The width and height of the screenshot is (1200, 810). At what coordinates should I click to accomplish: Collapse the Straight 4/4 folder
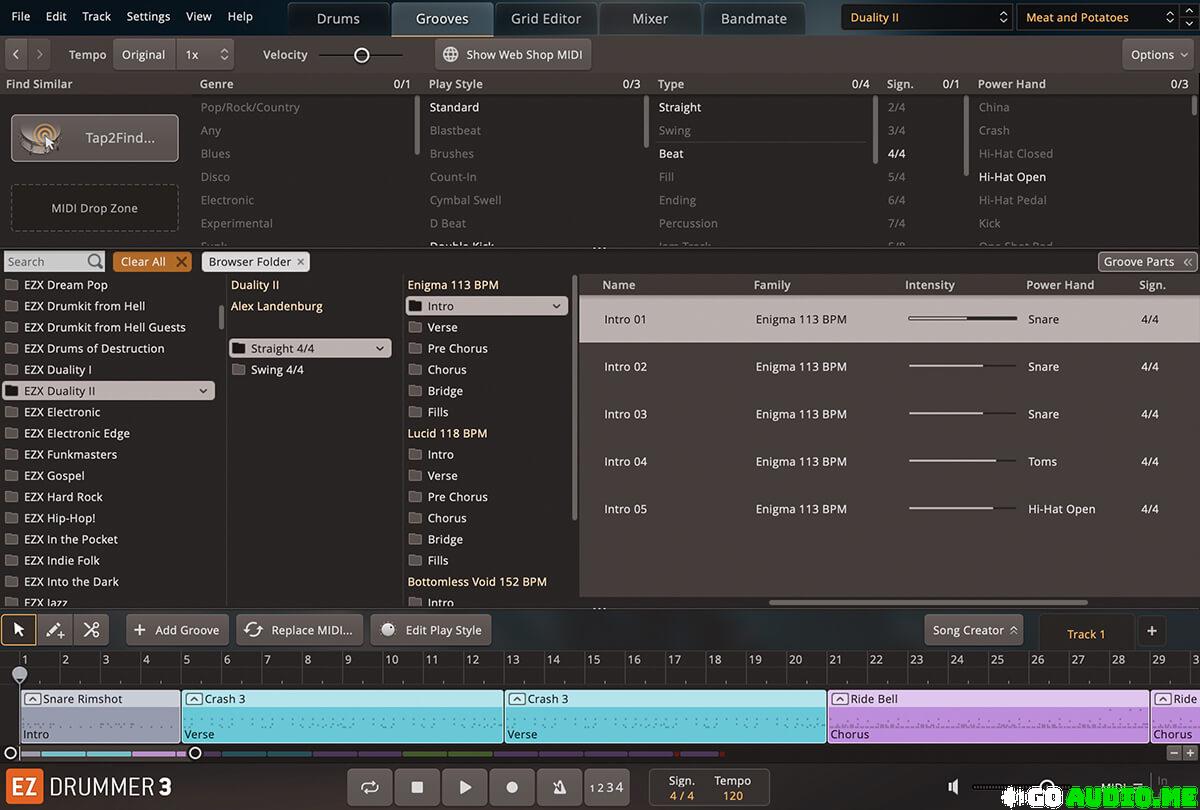[380, 348]
